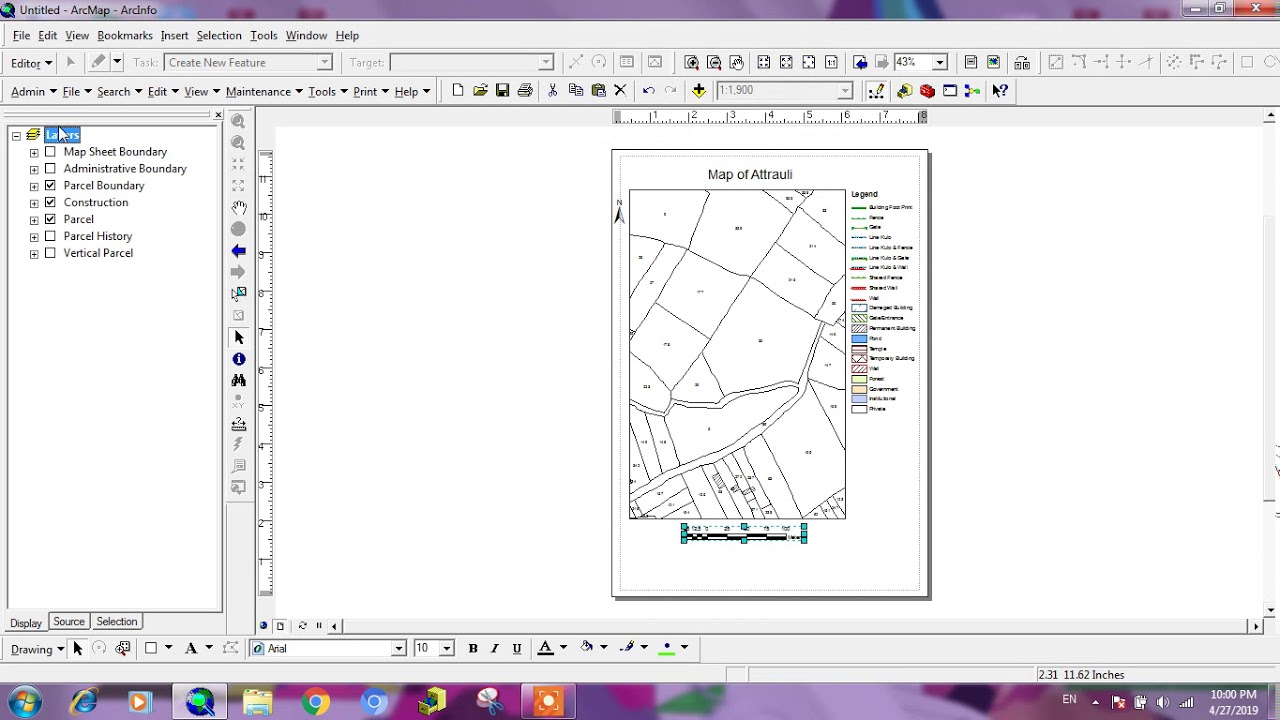Open the Maintenance menu
The image size is (1280, 720).
click(264, 91)
